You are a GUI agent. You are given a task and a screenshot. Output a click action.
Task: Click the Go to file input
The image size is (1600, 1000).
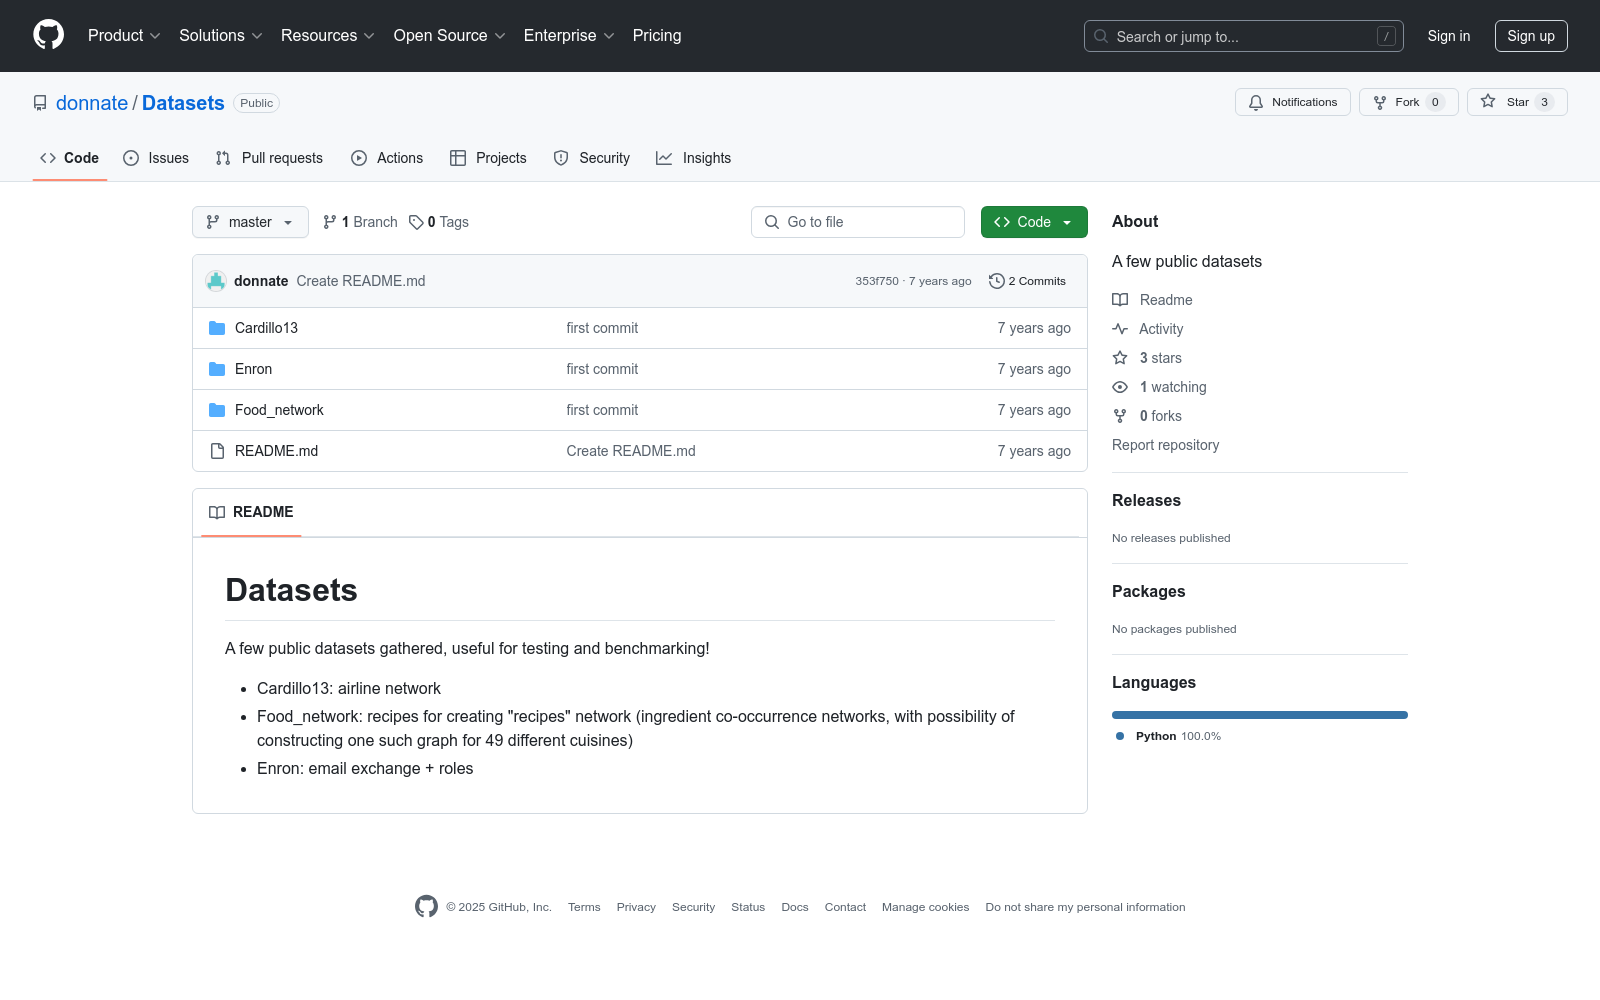pyautogui.click(x=858, y=222)
